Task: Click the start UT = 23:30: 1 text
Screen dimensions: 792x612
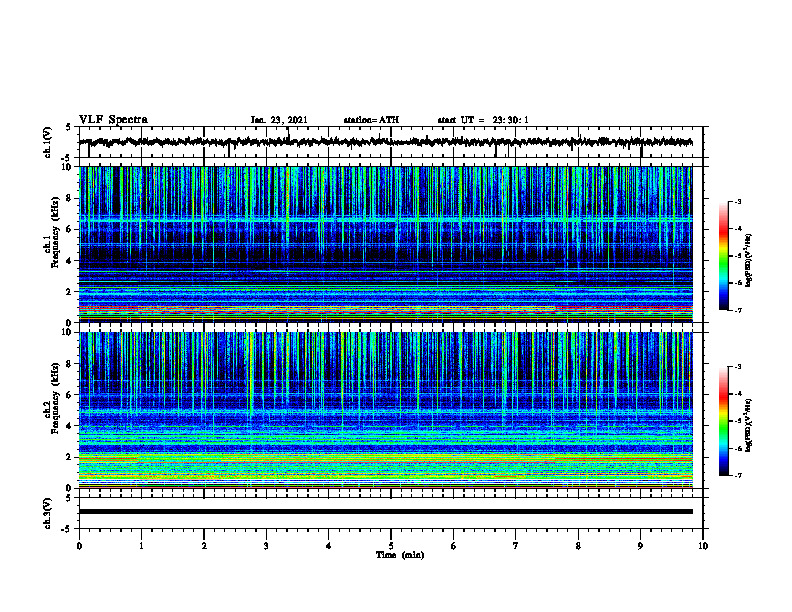Action: pos(483,120)
